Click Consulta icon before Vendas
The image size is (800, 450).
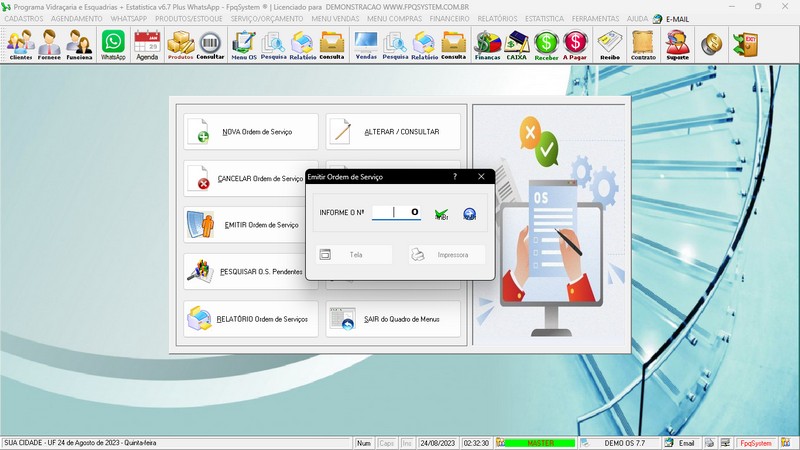[332, 45]
